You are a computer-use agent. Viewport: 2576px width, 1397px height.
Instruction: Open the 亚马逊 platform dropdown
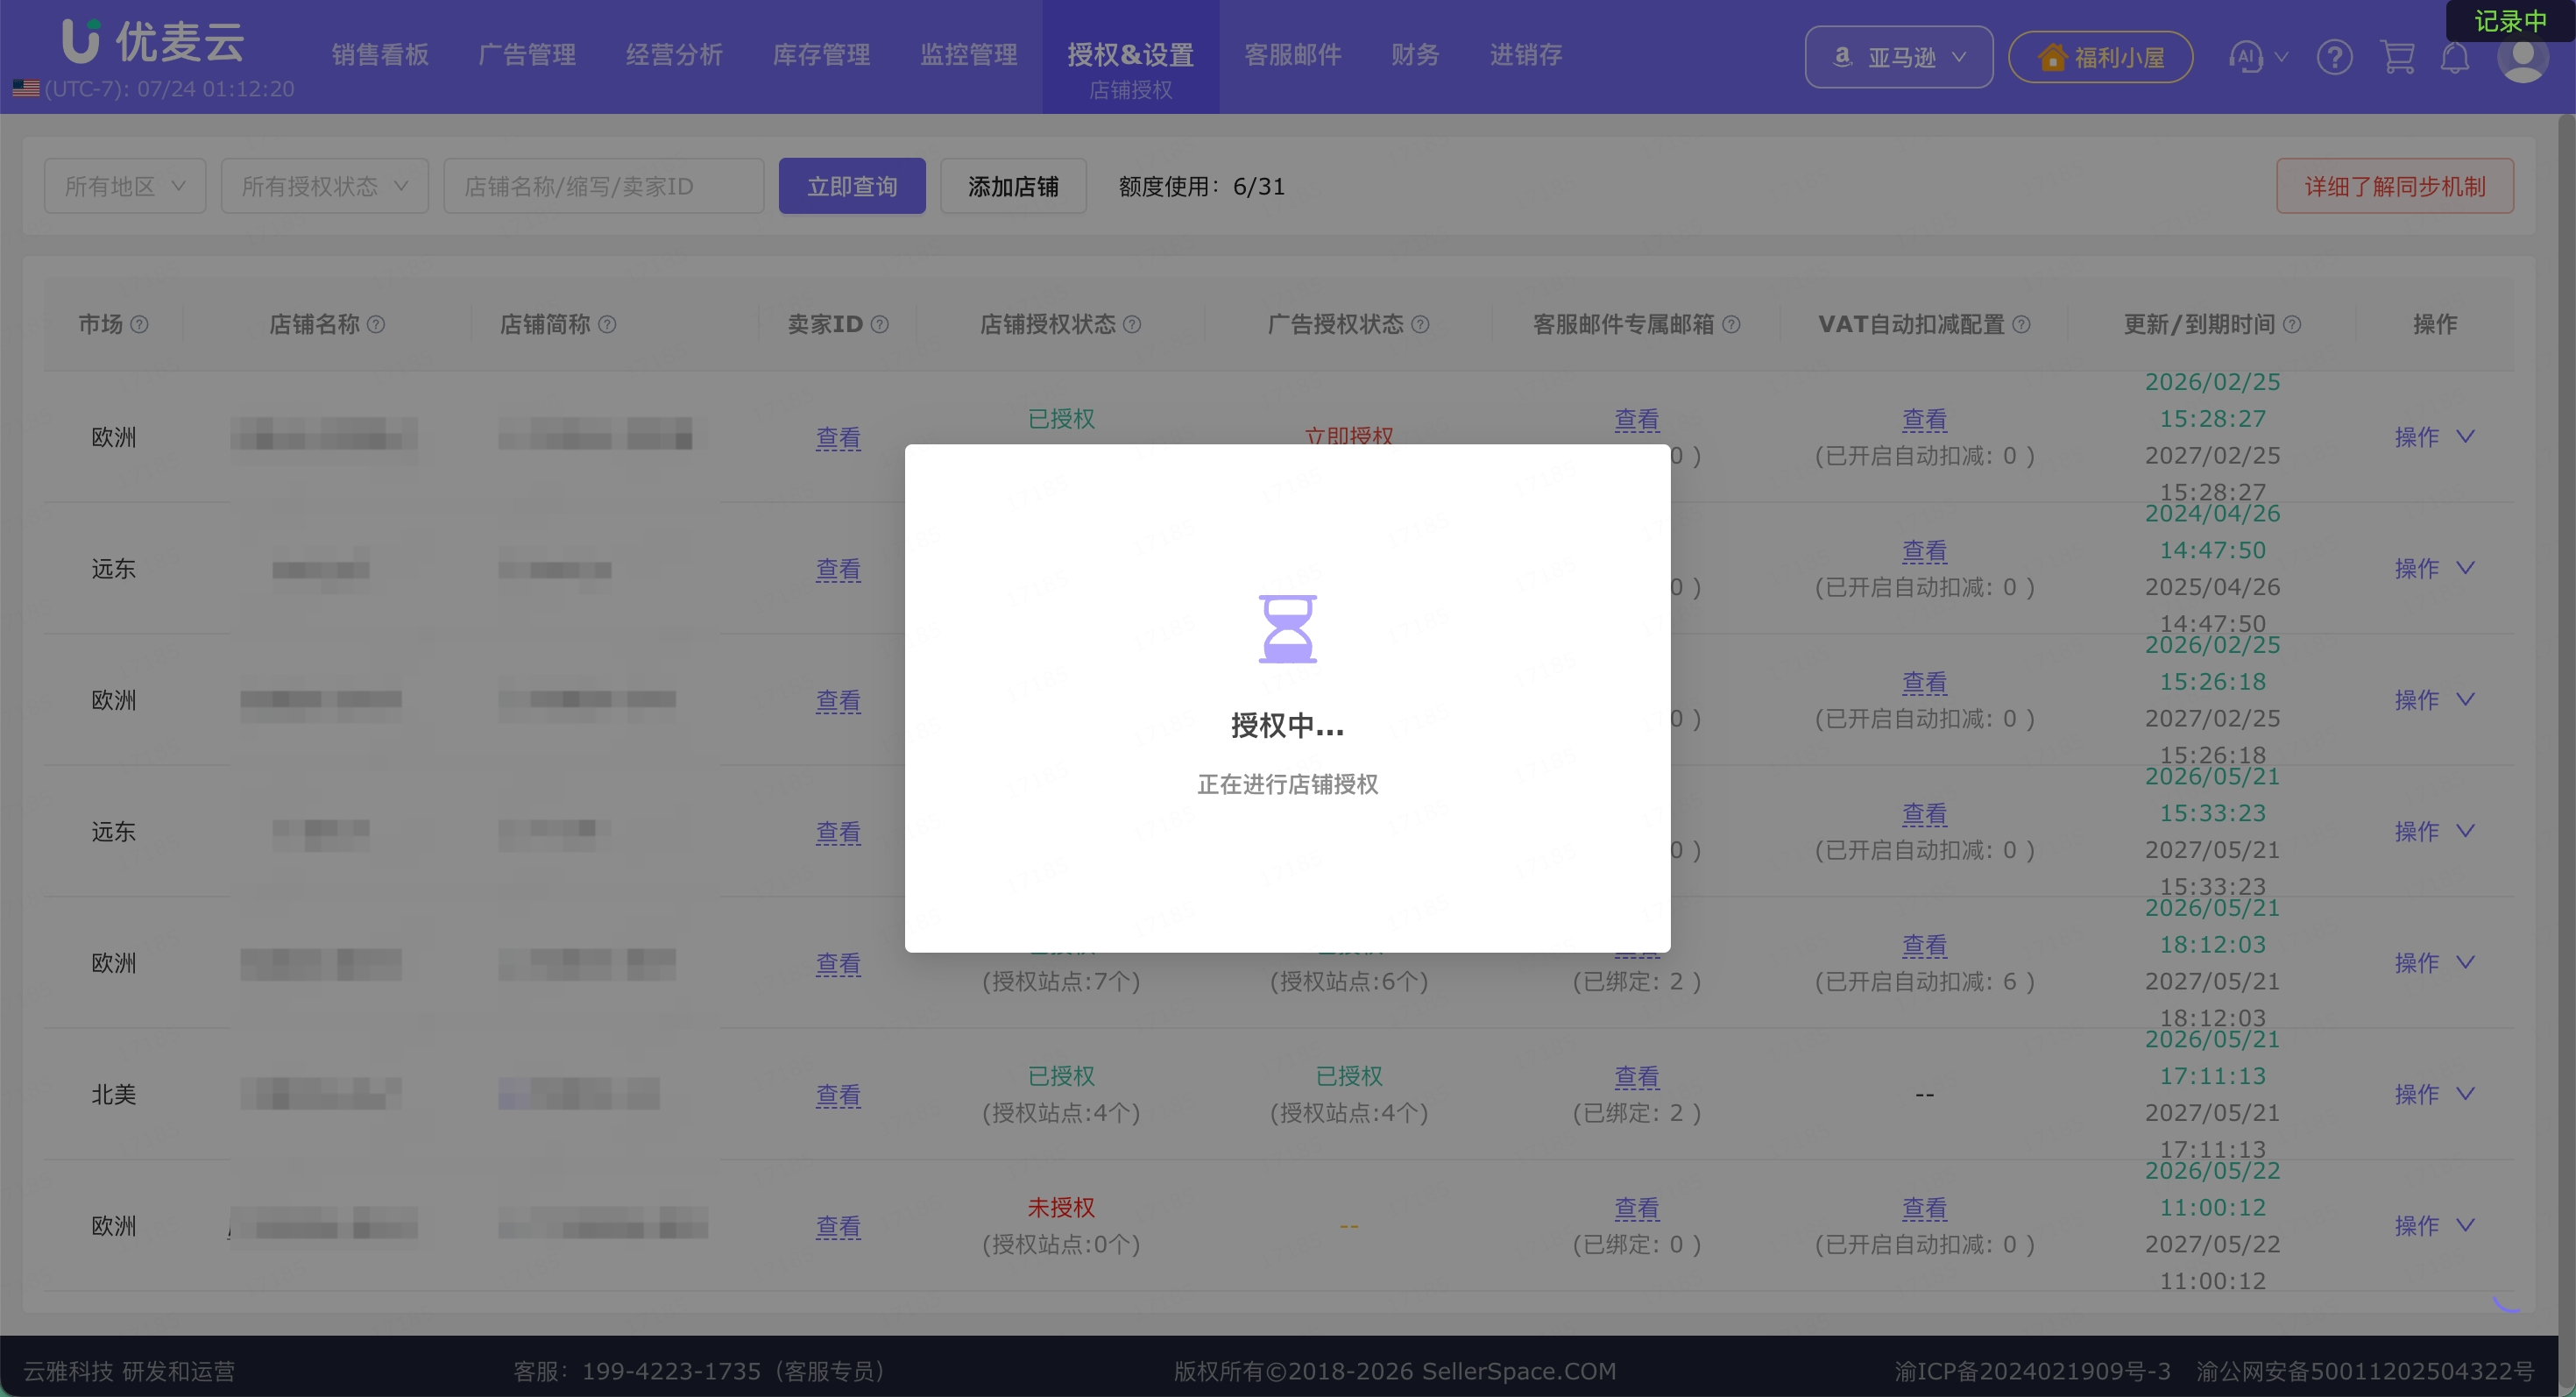tap(1898, 57)
